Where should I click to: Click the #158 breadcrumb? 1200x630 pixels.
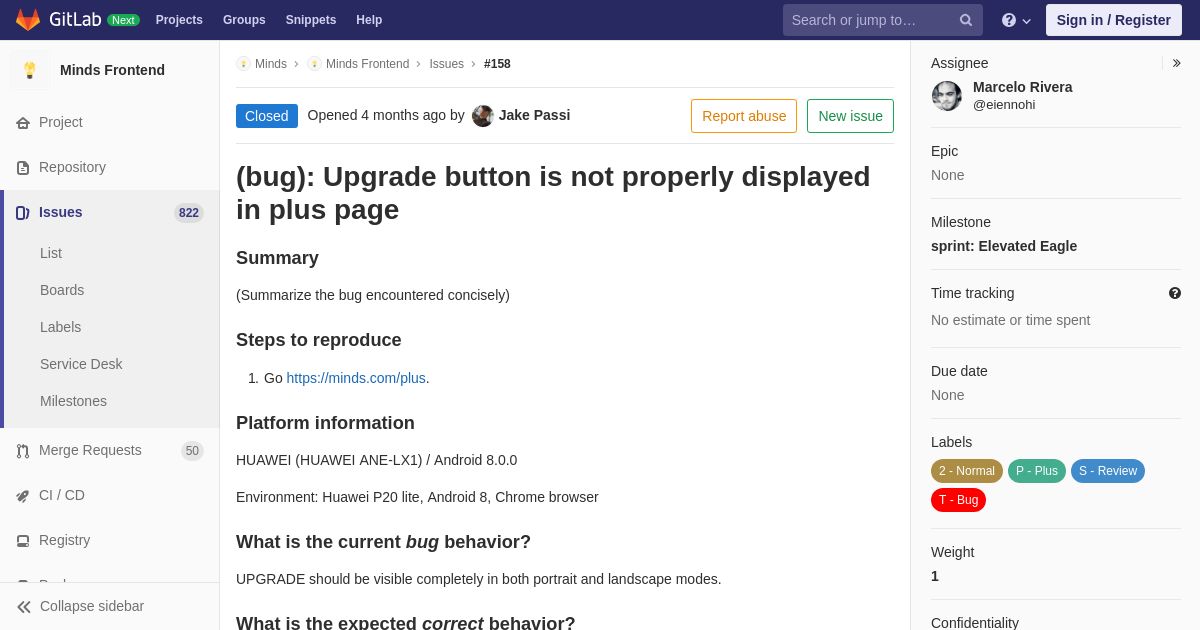click(x=497, y=64)
